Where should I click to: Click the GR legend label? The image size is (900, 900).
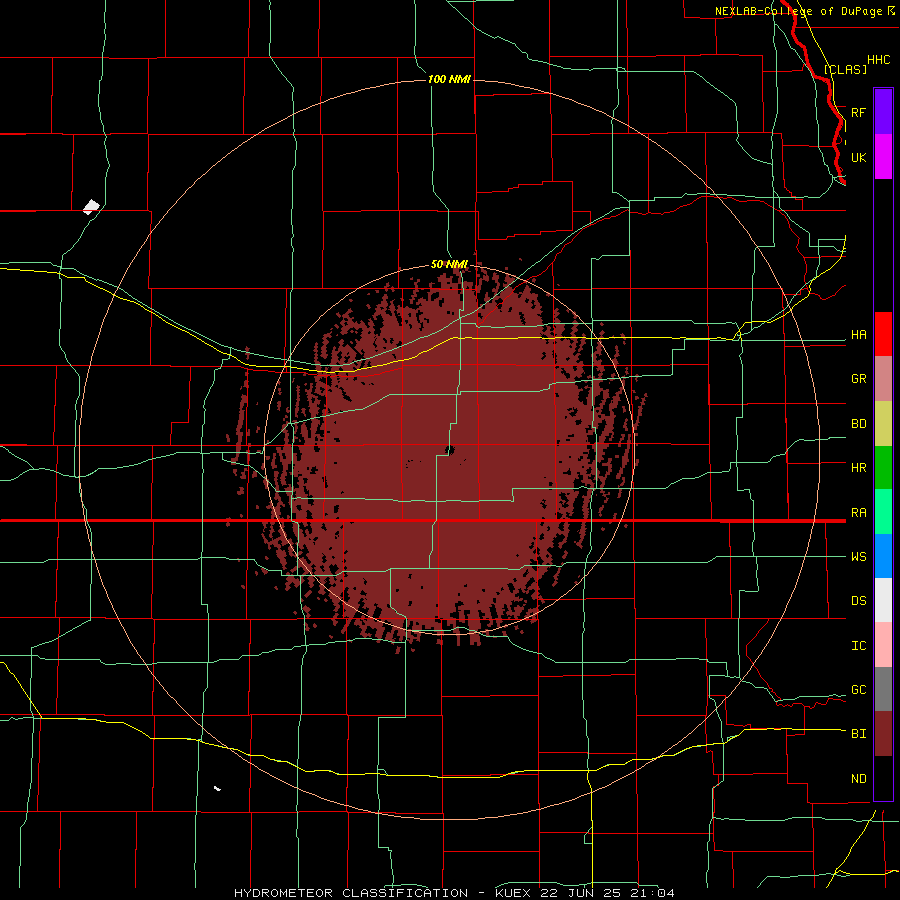click(x=858, y=379)
